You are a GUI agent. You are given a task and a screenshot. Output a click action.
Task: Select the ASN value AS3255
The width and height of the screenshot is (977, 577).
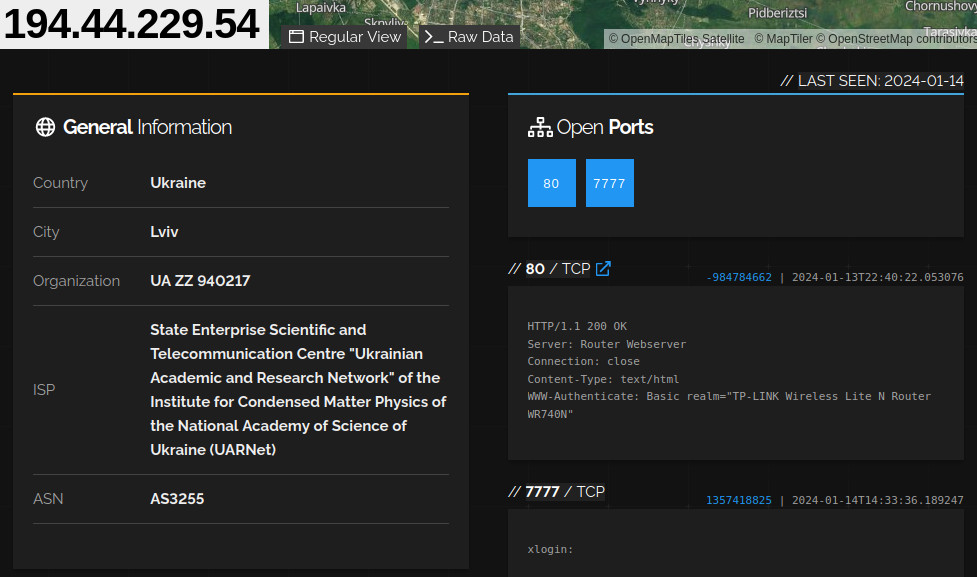[x=177, y=498]
